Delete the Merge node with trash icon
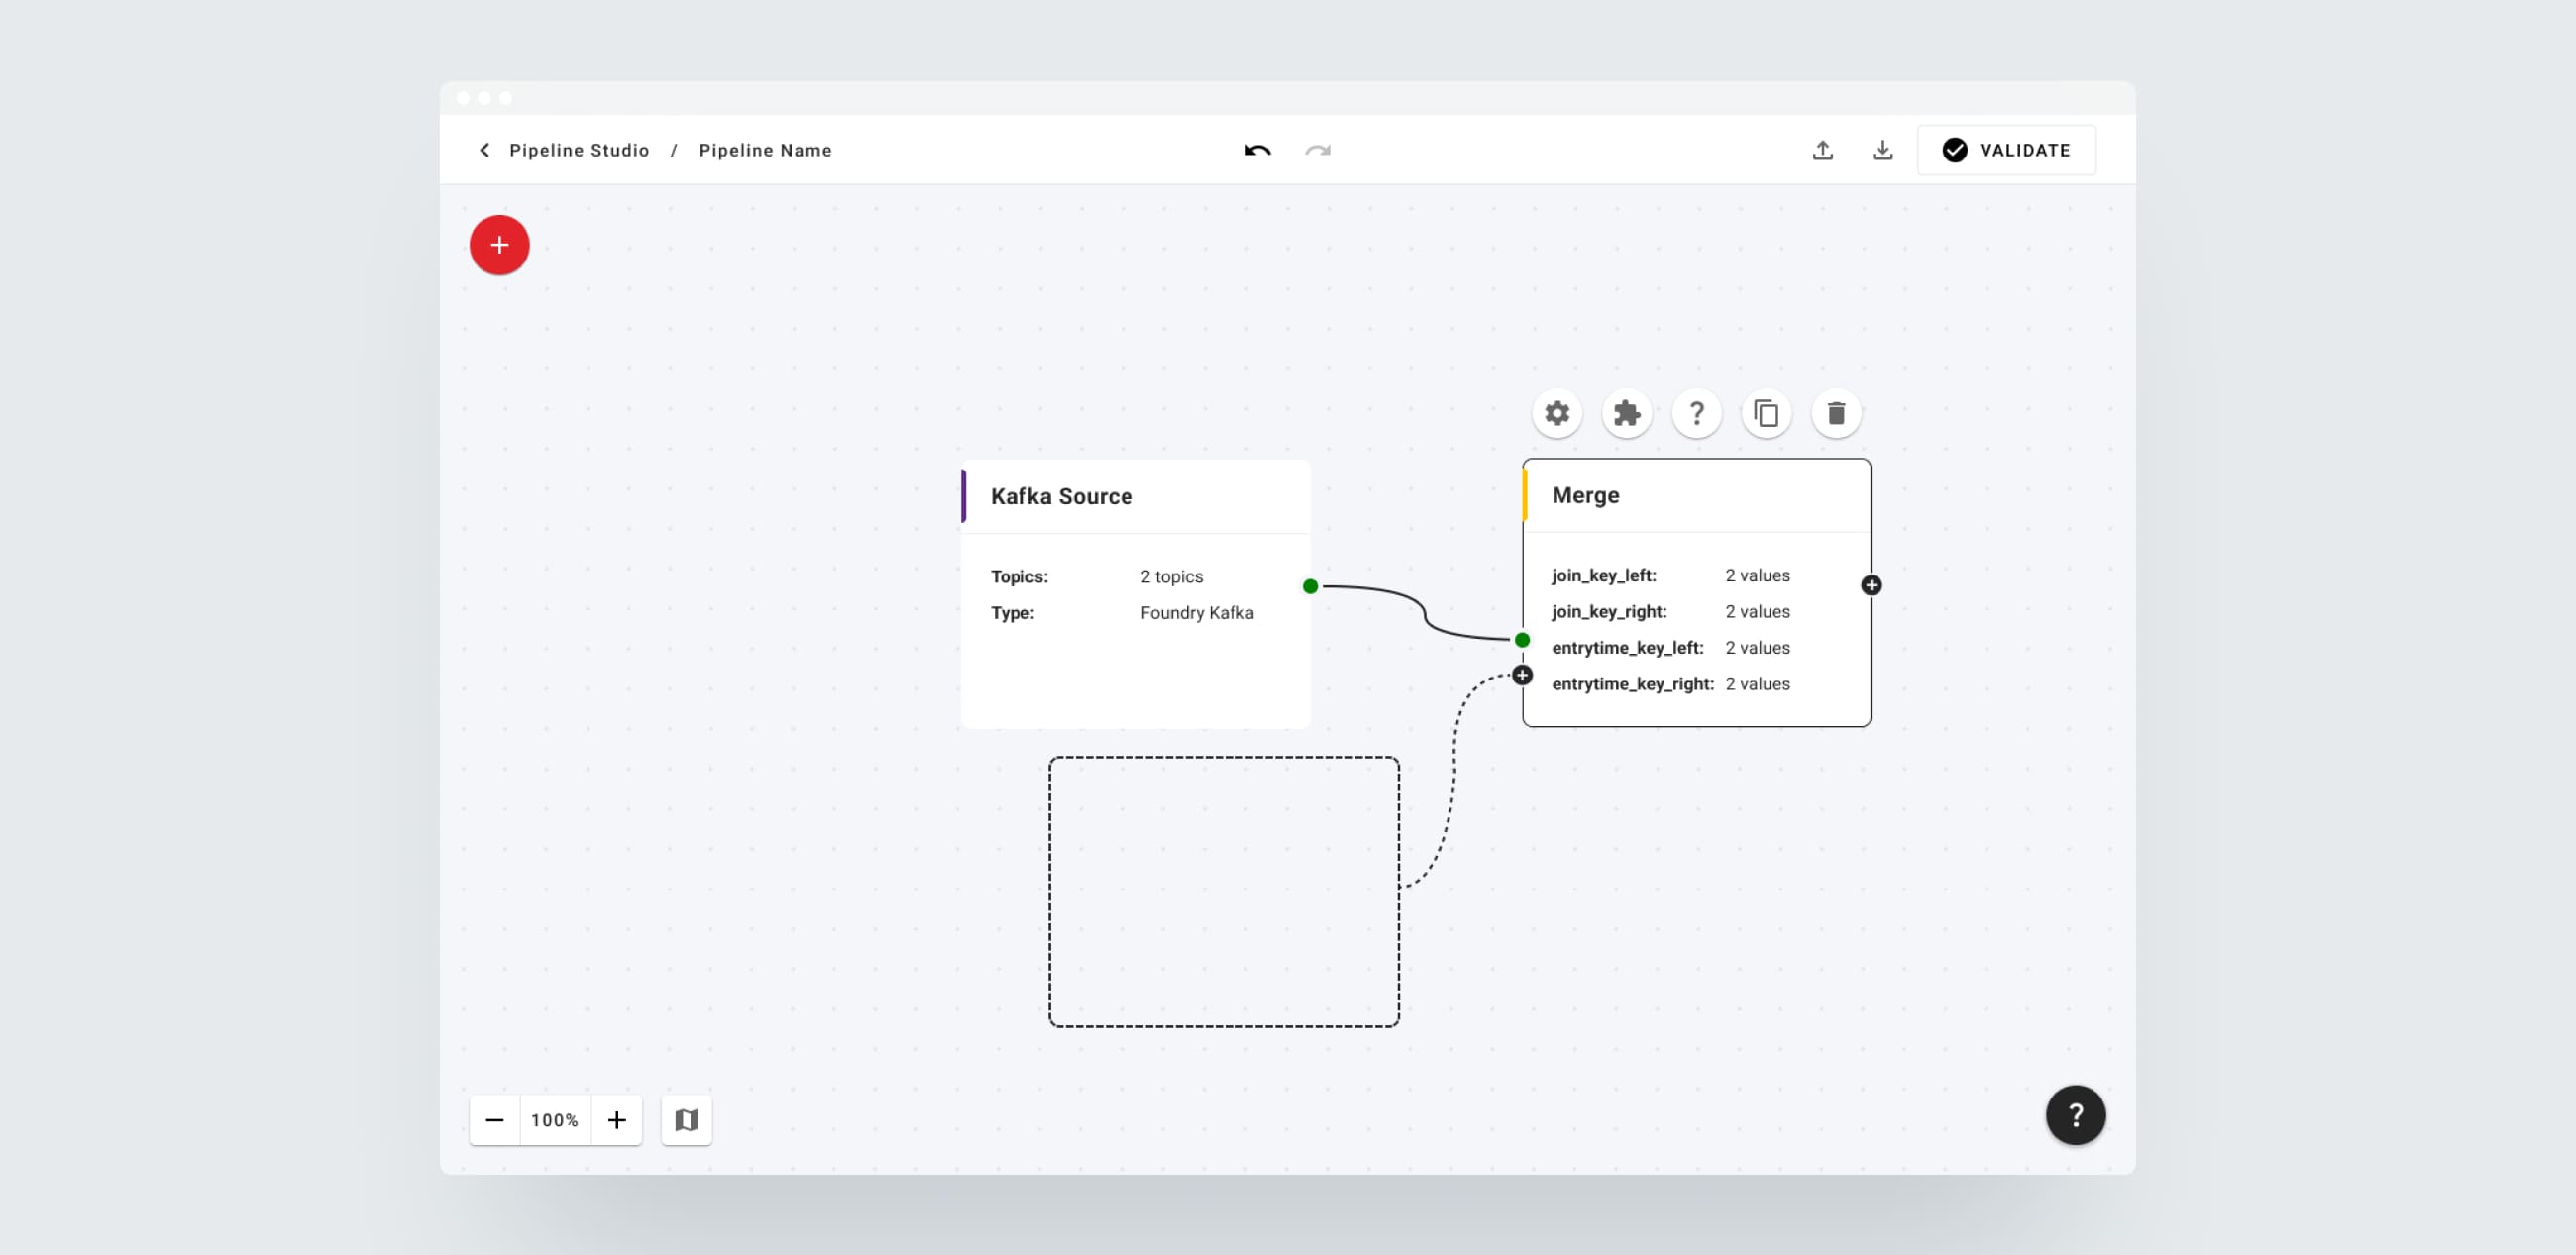This screenshot has height=1255, width=2576. pos(1836,413)
